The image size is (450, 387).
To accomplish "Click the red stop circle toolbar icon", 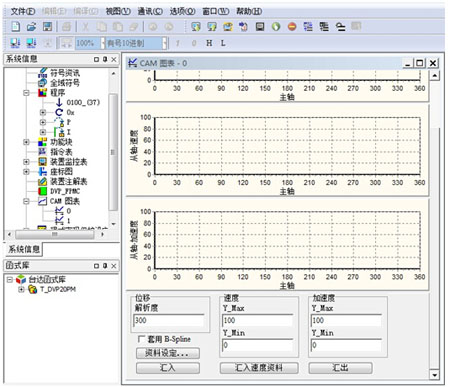I will tap(292, 26).
